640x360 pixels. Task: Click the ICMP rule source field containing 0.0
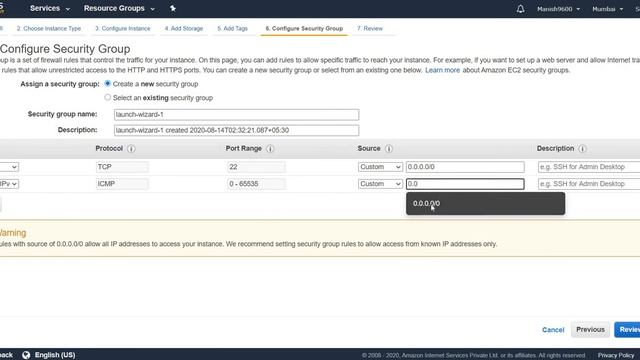pos(465,184)
